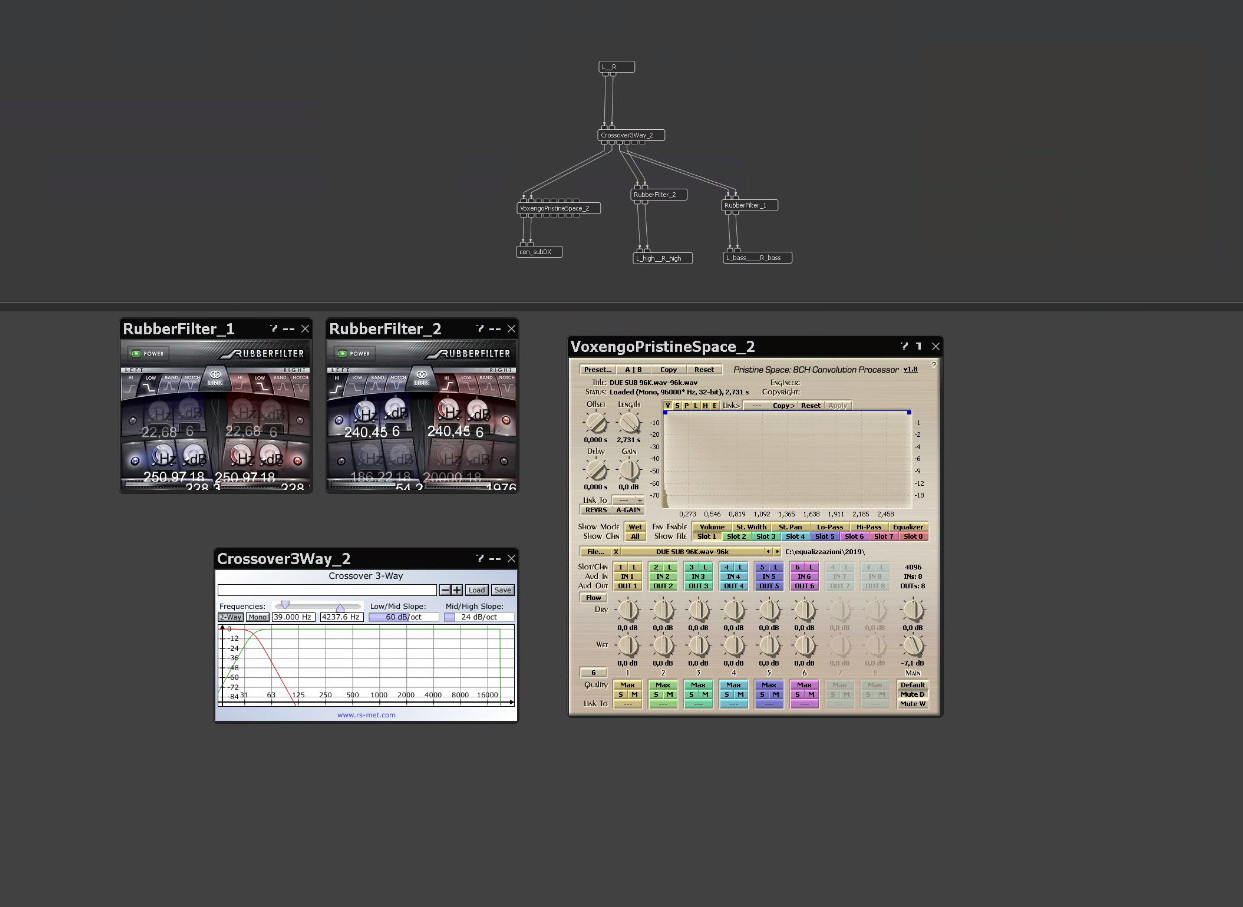Screen dimensions: 1243x907
Task: Select the Lo-Pass envelope tab
Action: (830, 527)
